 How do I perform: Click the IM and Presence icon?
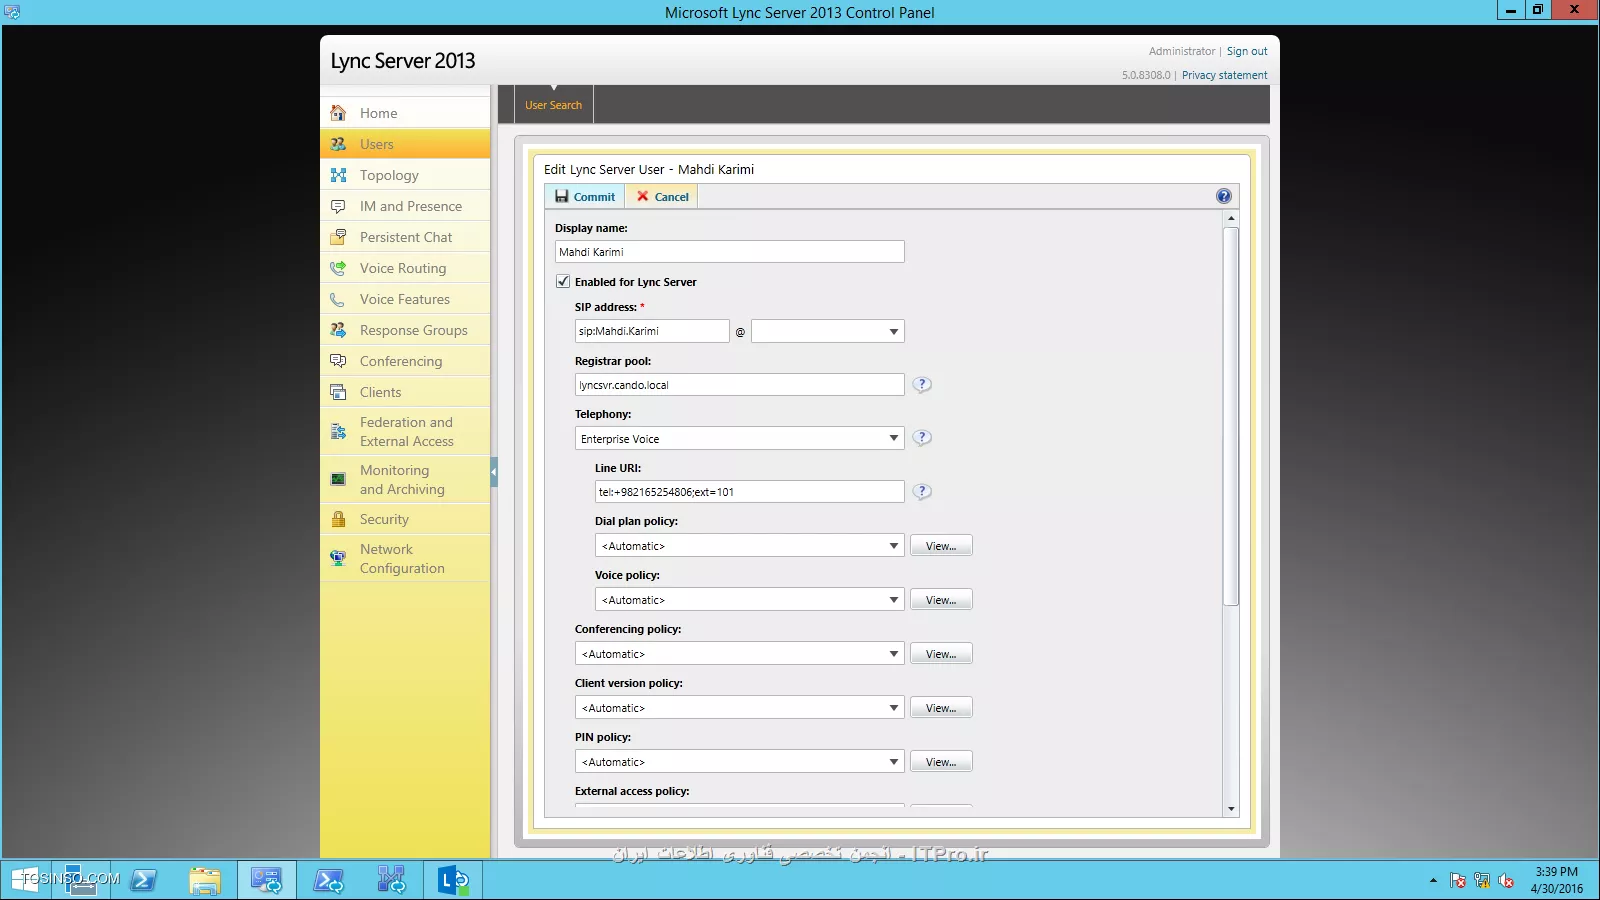coord(338,206)
